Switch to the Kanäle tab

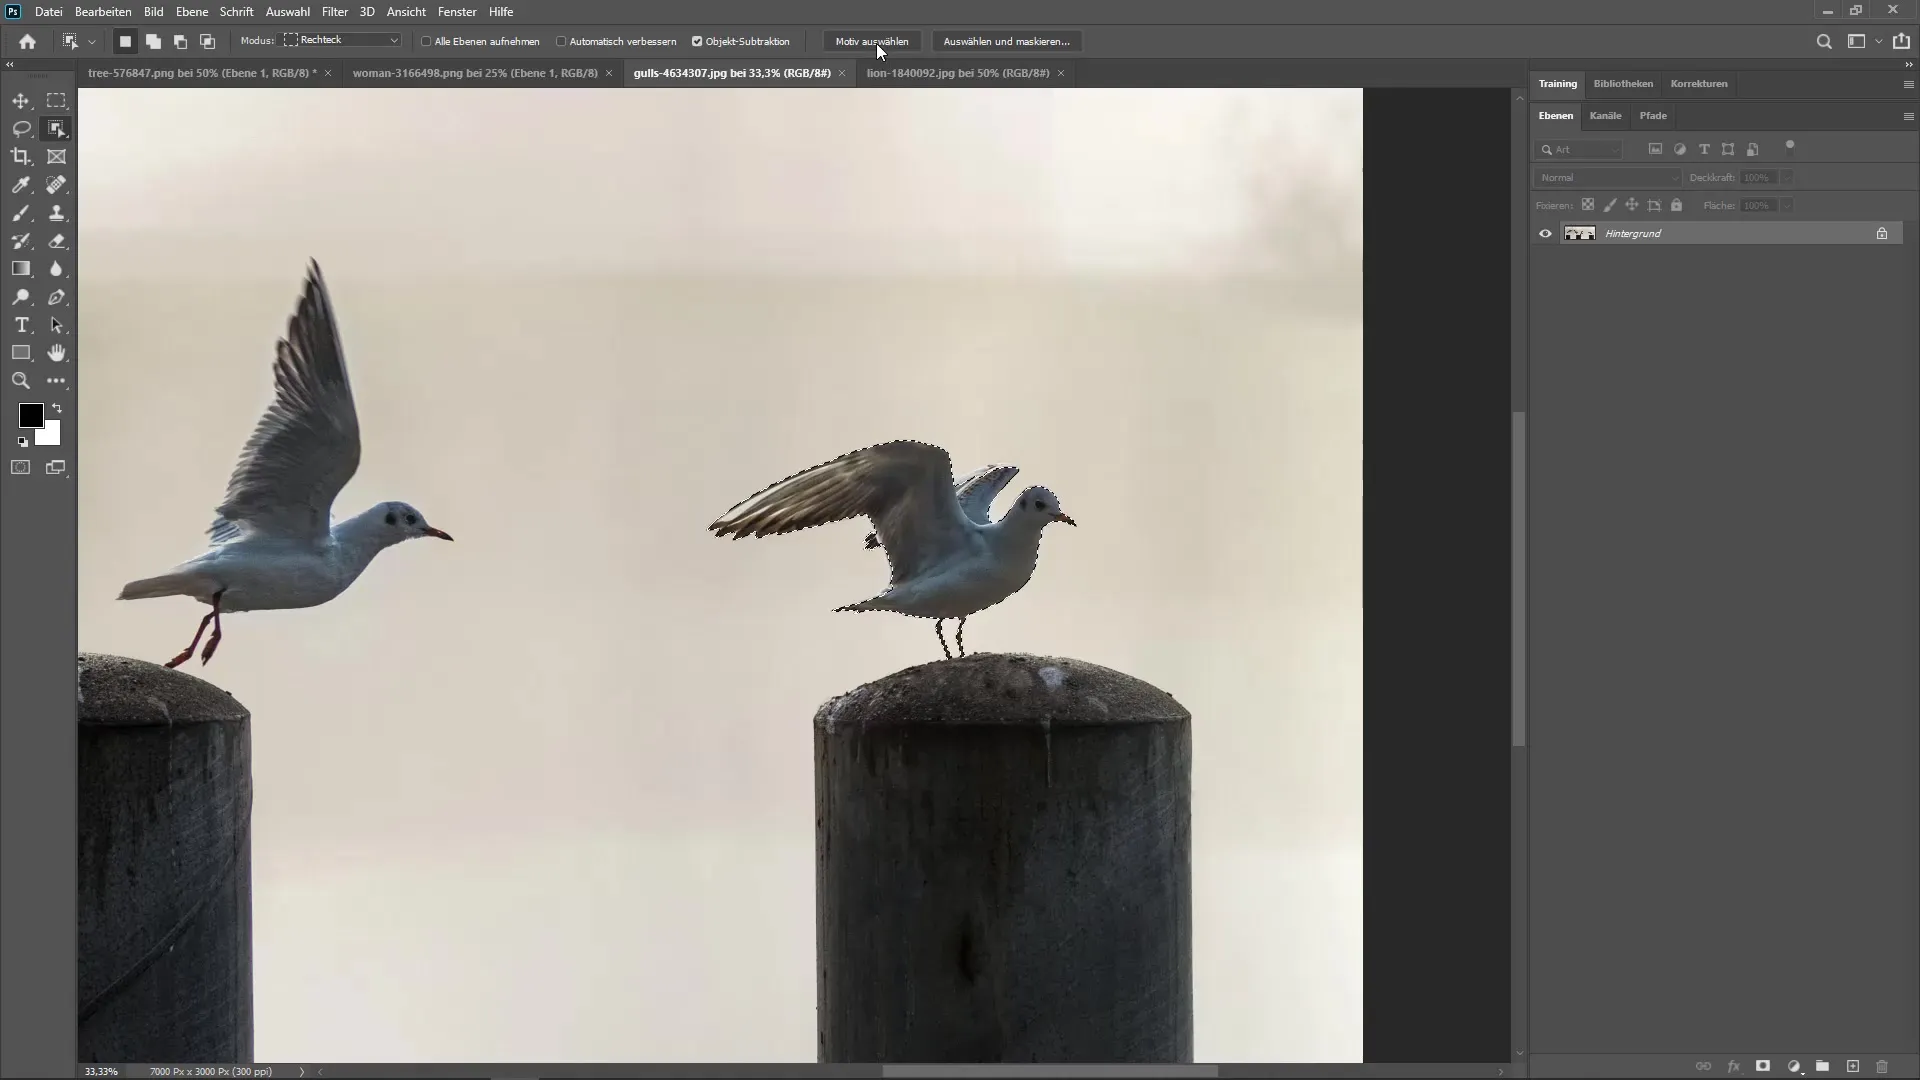coord(1605,116)
